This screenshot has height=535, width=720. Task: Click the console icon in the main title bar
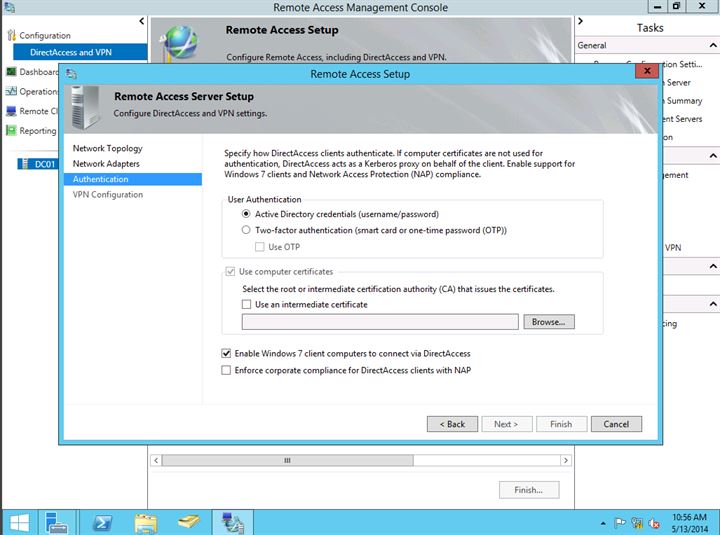[9, 7]
